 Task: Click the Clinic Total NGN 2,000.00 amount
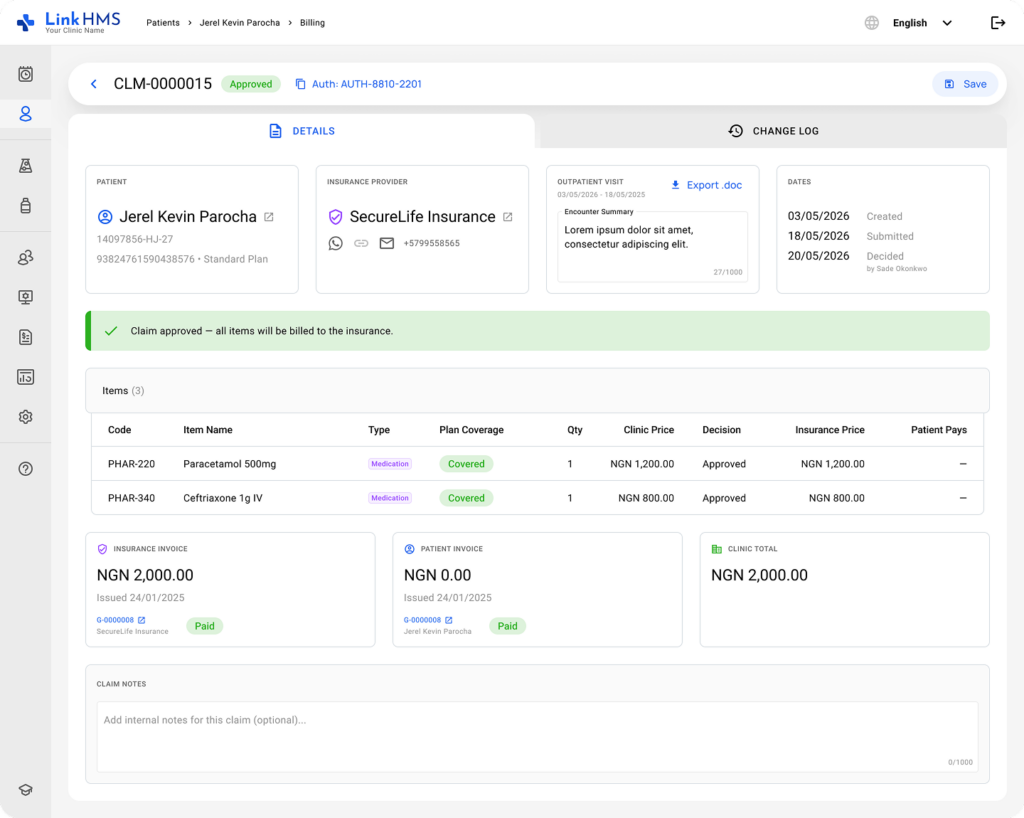pyautogui.click(x=759, y=575)
